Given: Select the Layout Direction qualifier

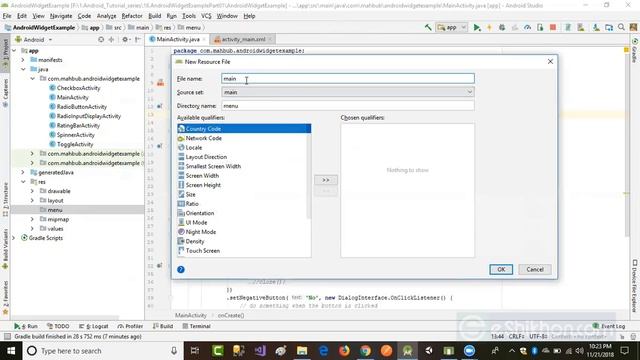Looking at the screenshot, I should [244, 157].
